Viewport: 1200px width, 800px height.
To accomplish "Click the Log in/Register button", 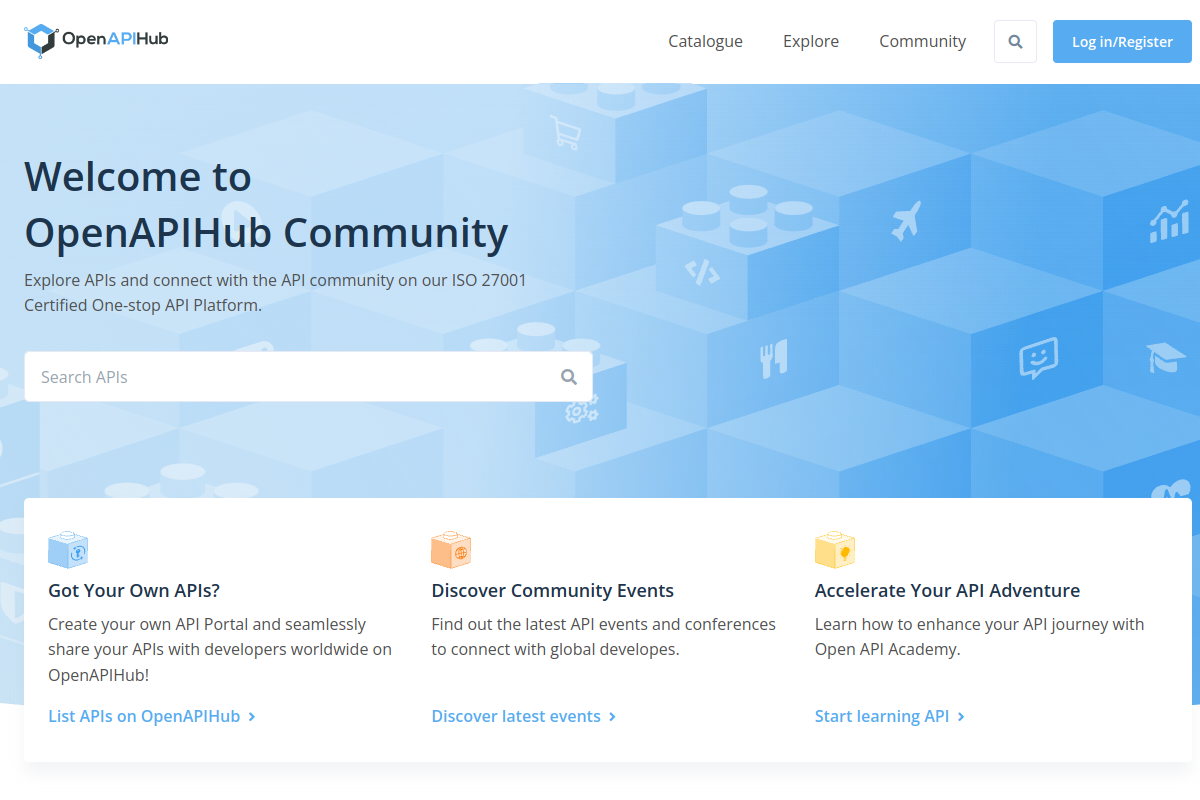I will [1122, 42].
